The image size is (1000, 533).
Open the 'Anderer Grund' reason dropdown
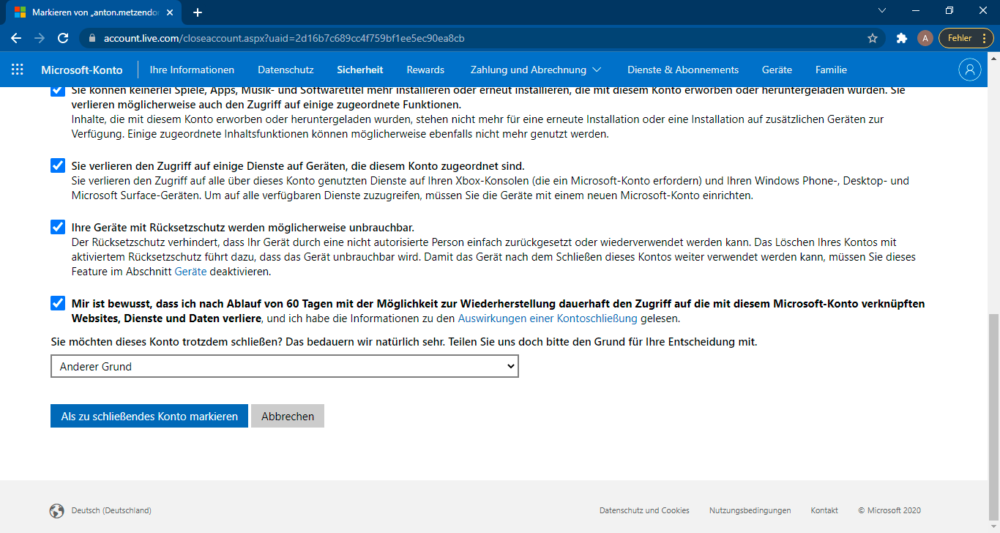284,367
